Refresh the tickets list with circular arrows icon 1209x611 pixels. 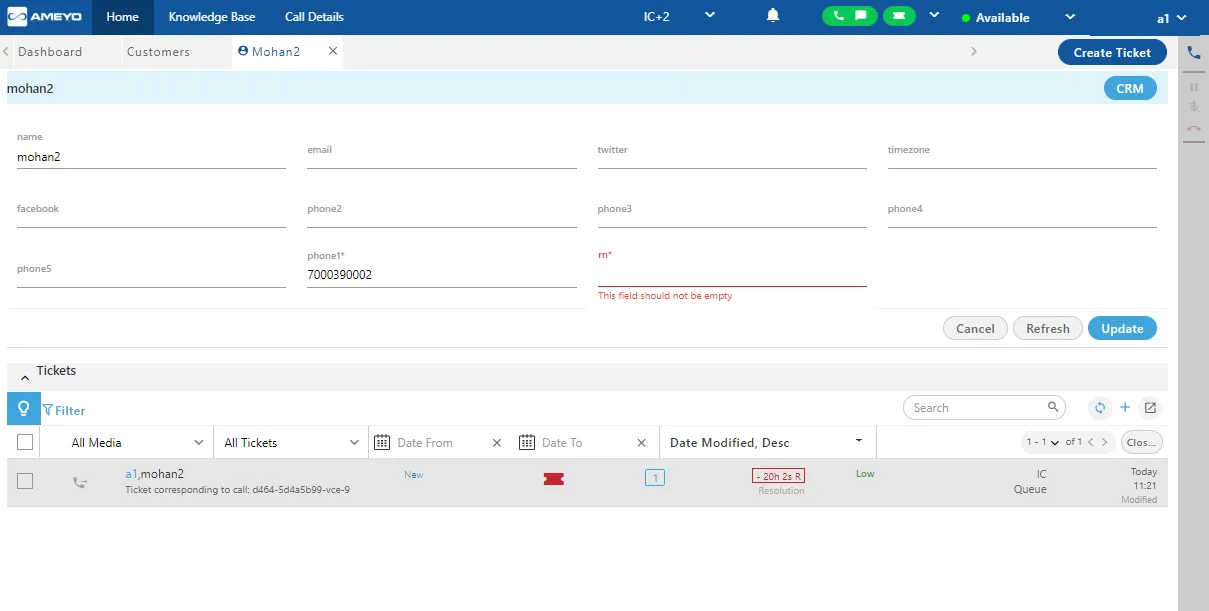tap(1099, 408)
